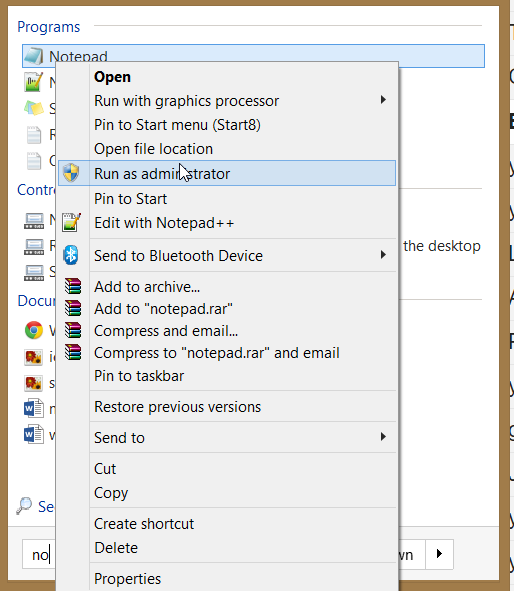Click the Chrome document result icon
This screenshot has height=591, width=514.
34,330
